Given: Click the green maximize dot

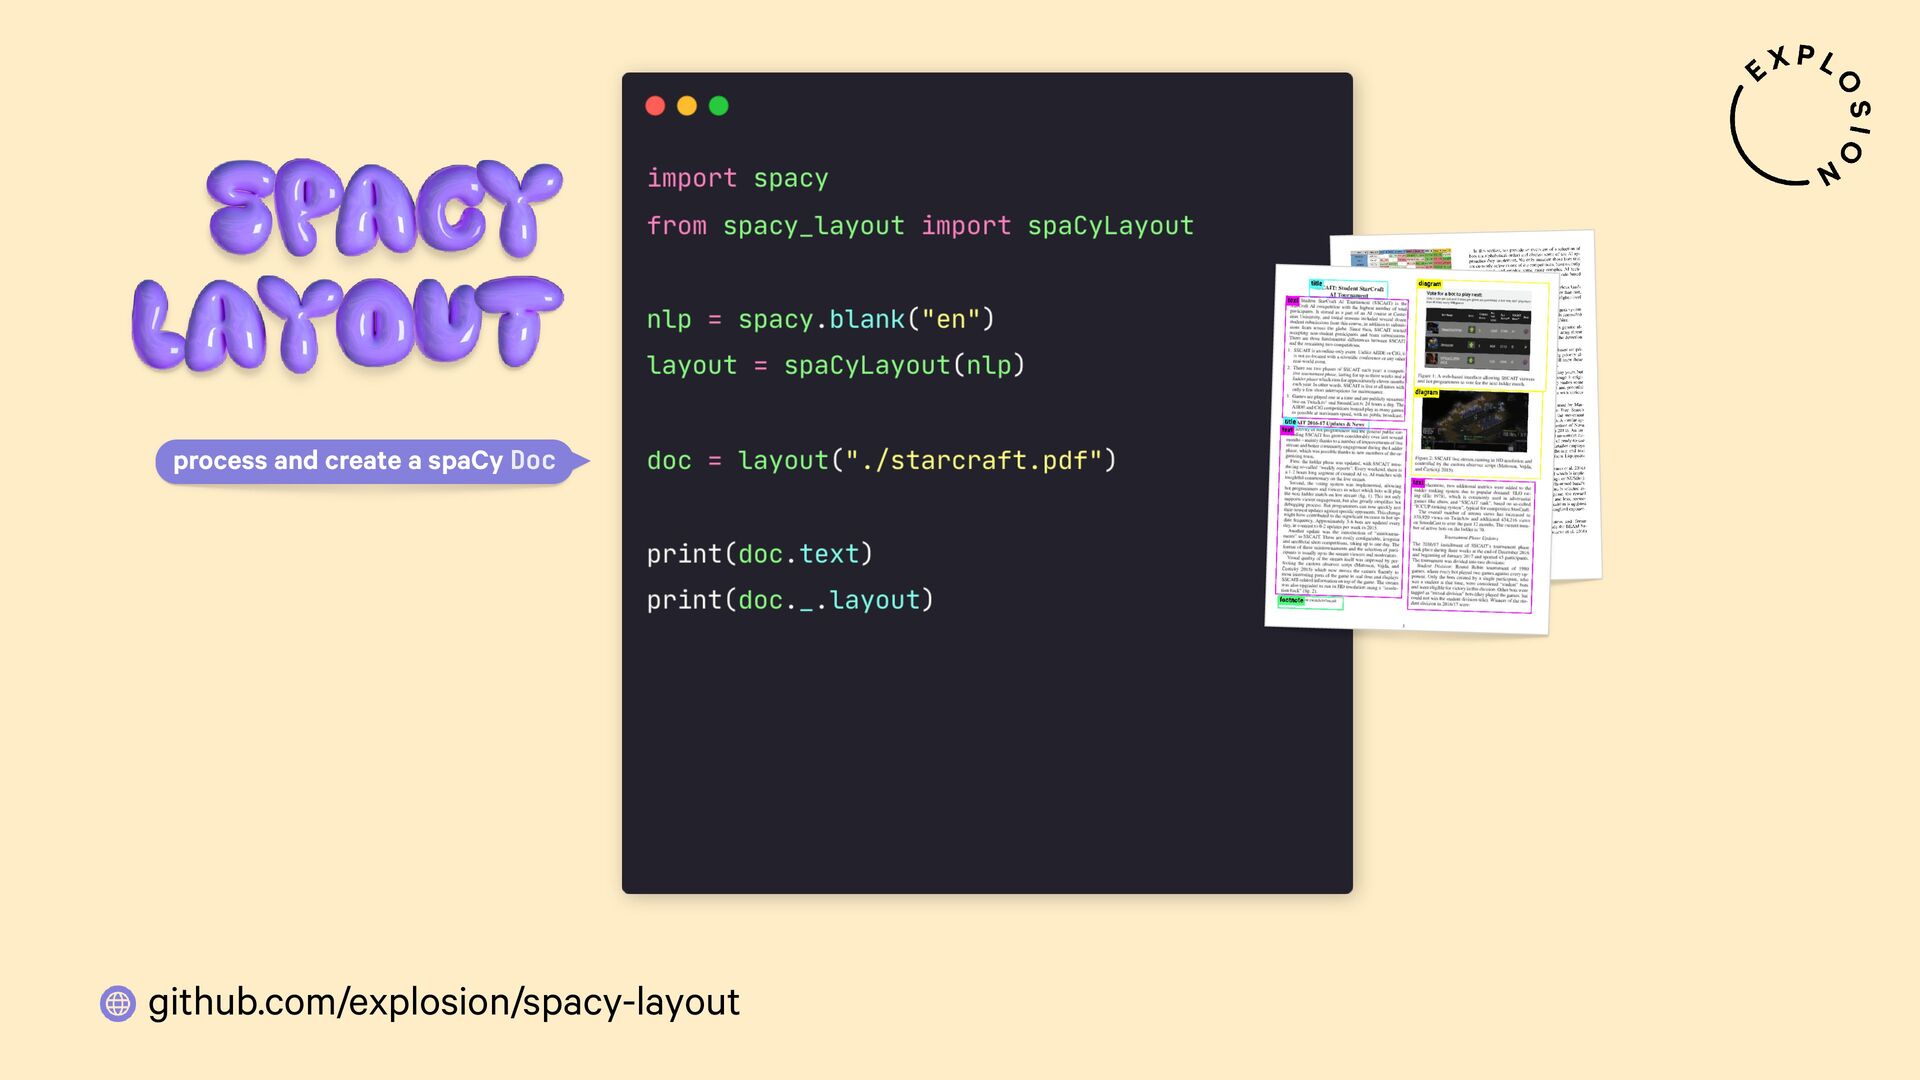Looking at the screenshot, I should 719,106.
